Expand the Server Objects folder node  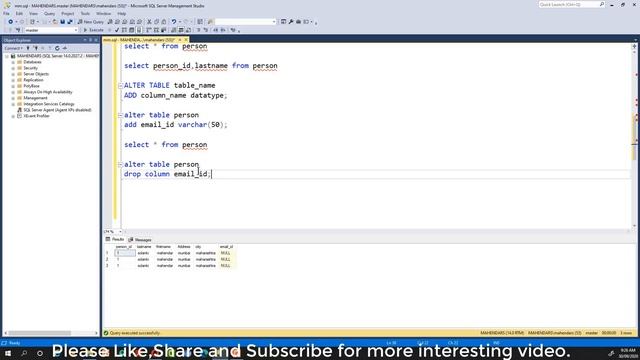pos(13,74)
